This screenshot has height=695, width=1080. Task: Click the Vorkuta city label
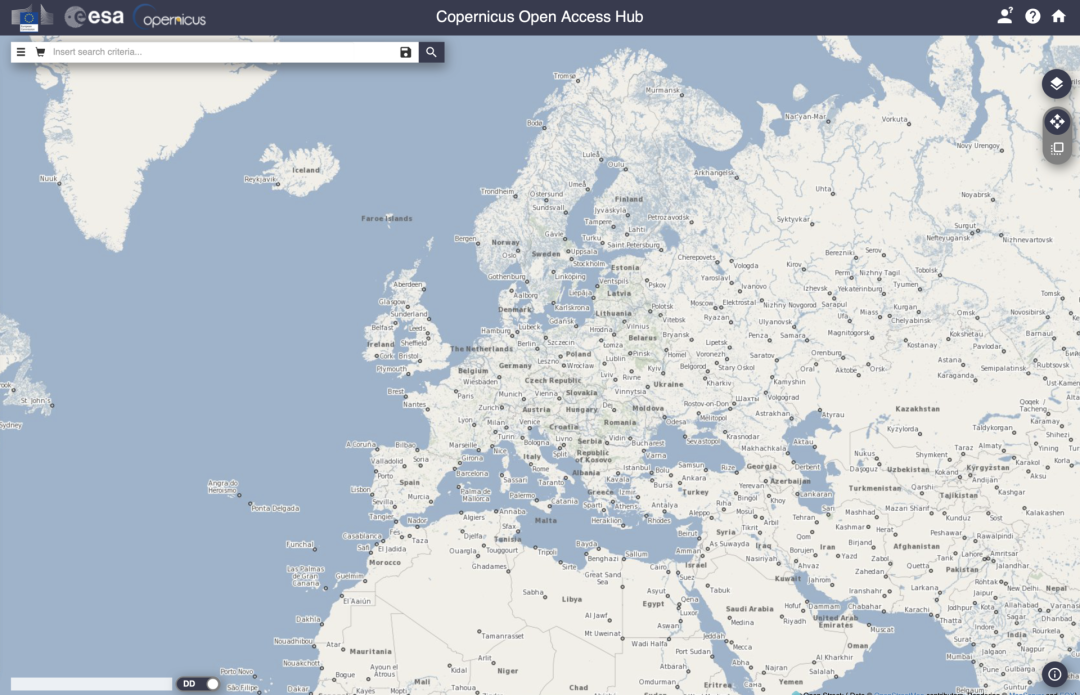coord(895,119)
